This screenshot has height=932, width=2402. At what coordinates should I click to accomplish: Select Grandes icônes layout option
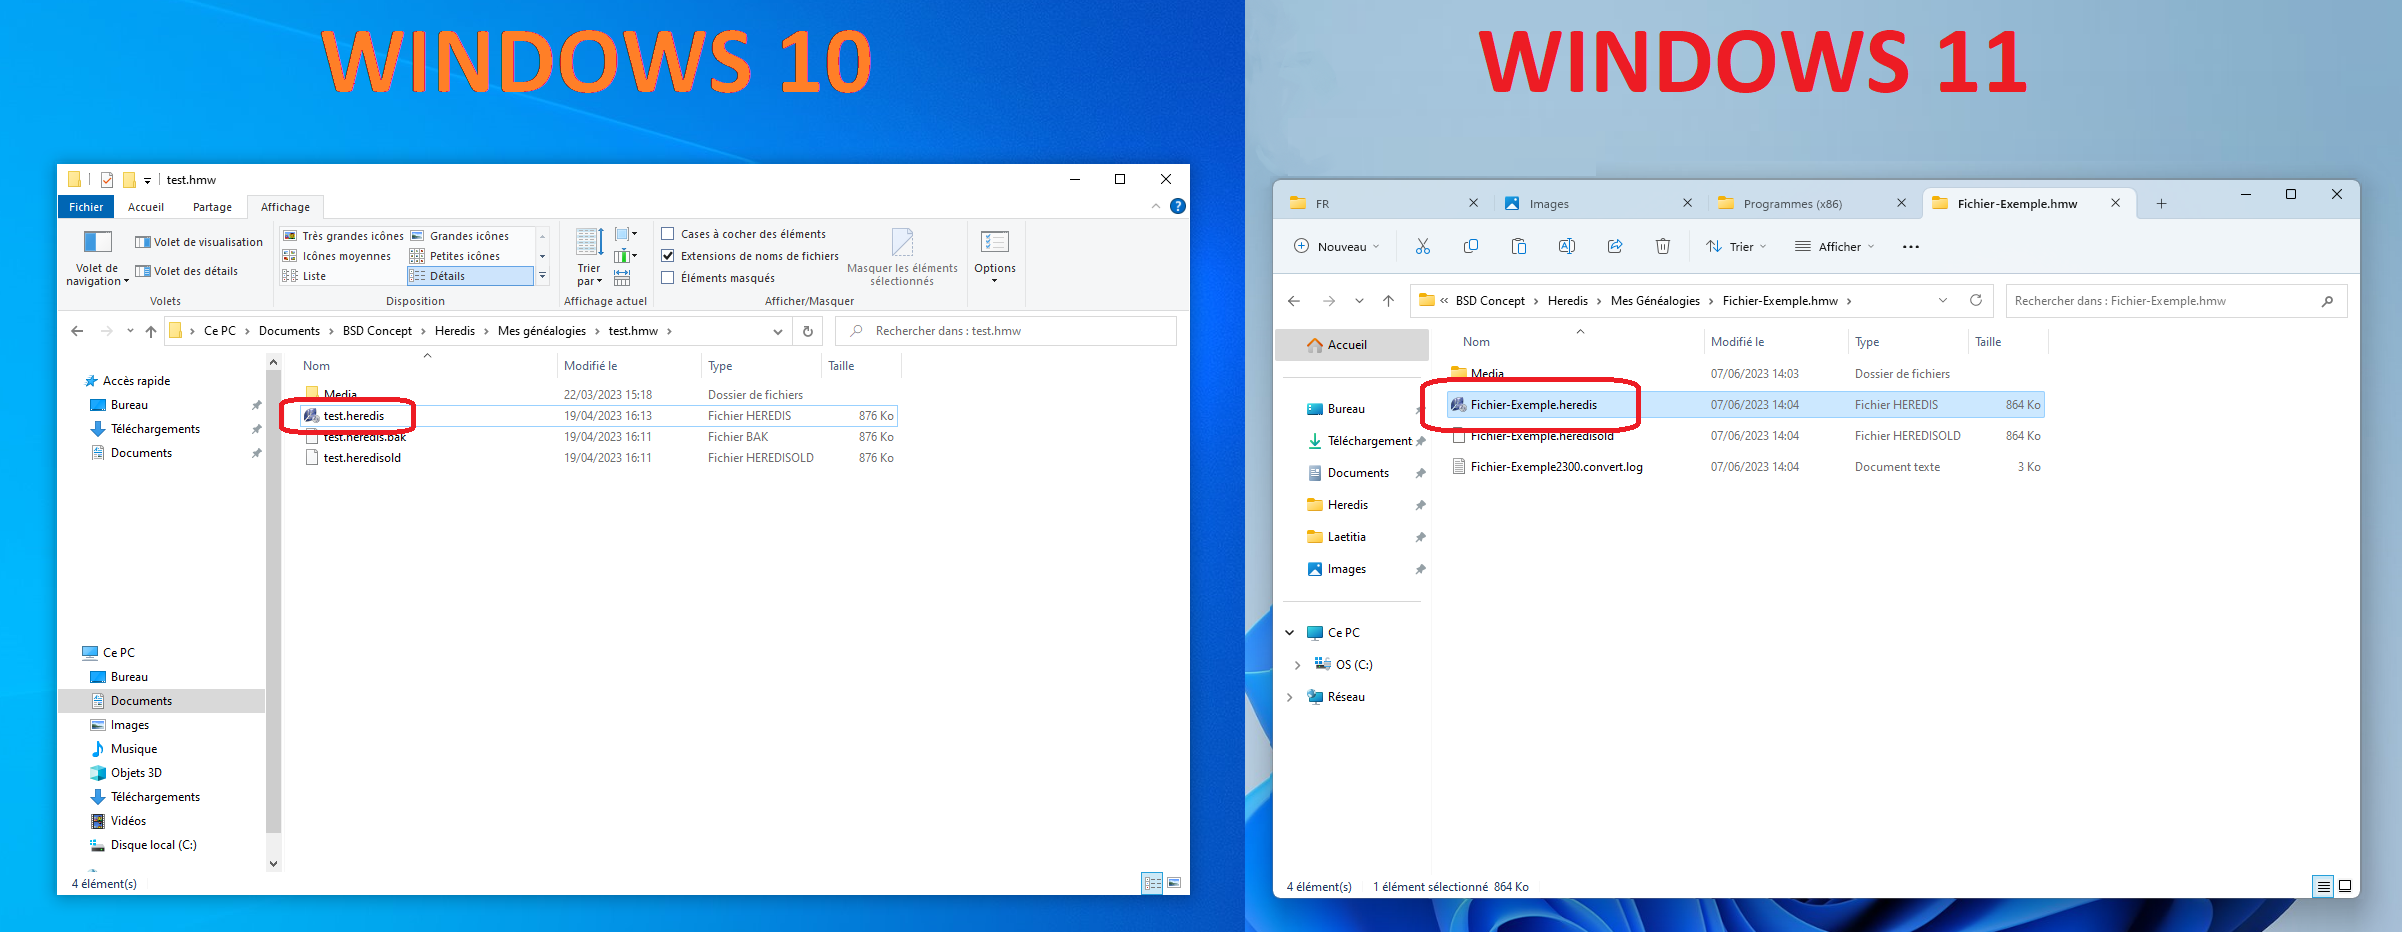tap(468, 236)
